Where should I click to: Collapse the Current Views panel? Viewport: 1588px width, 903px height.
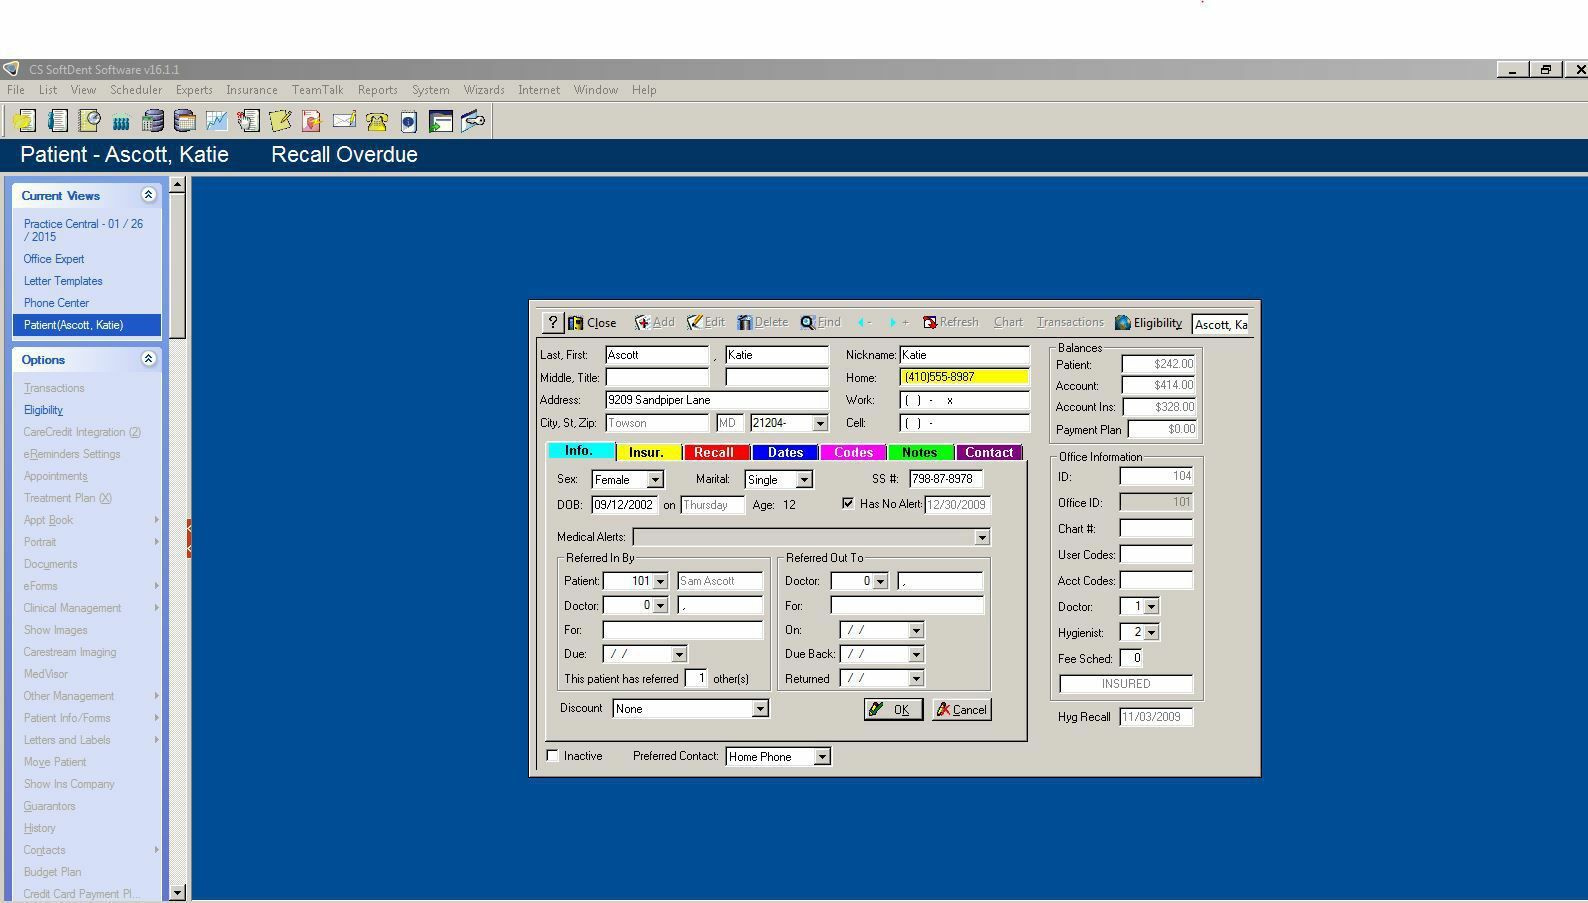click(148, 195)
